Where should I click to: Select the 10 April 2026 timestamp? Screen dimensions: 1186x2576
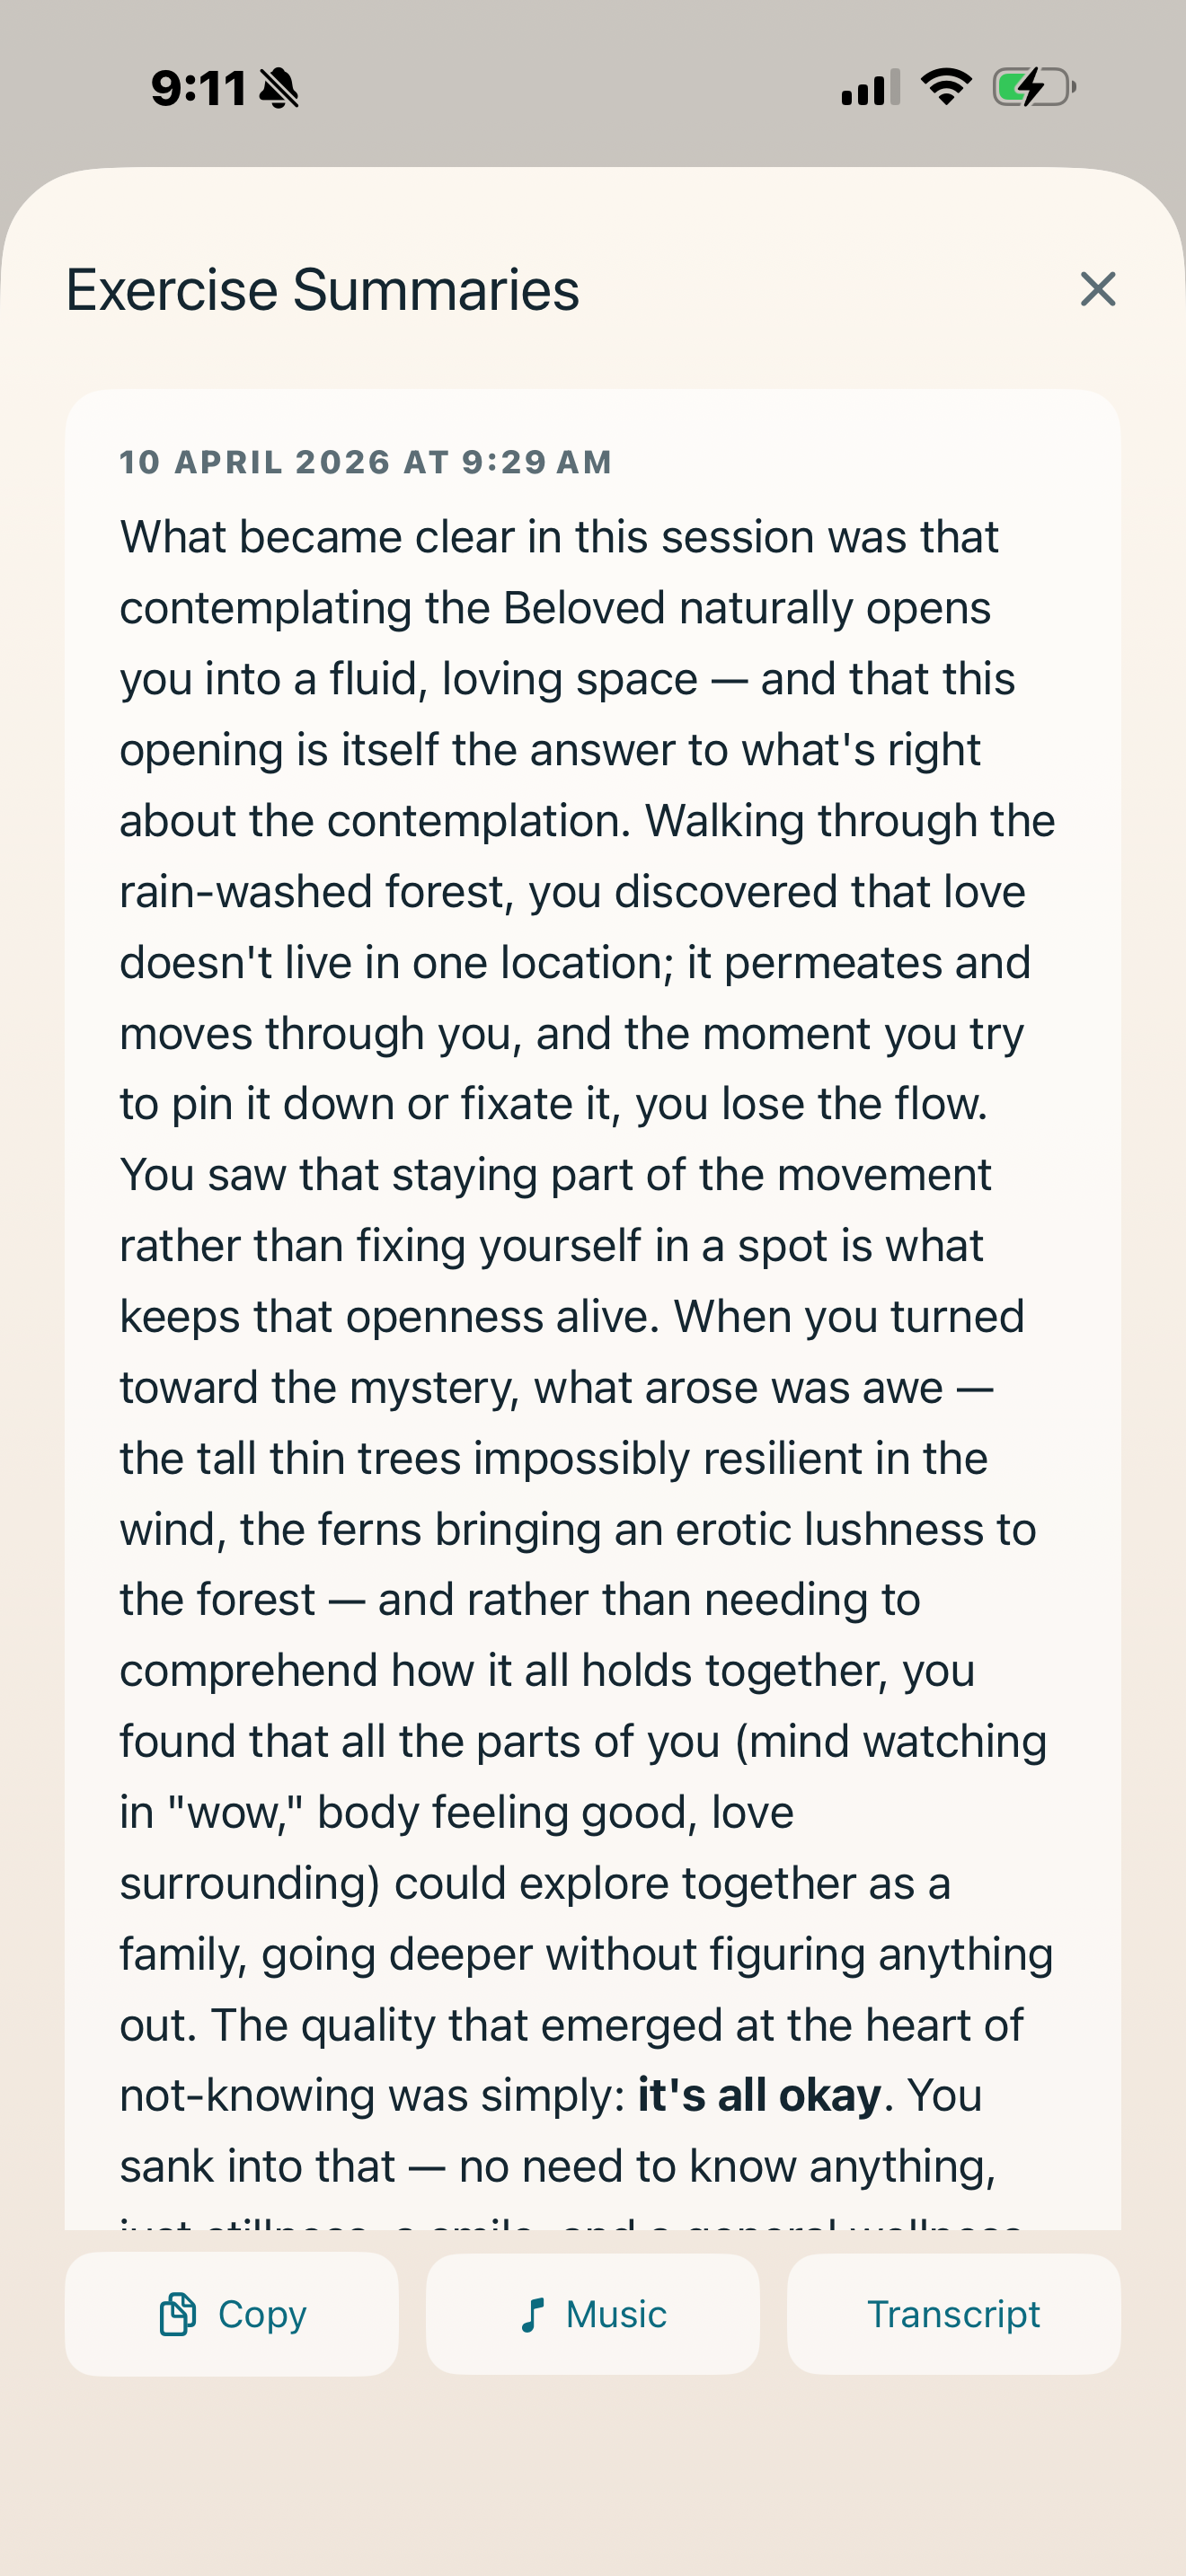tap(366, 462)
